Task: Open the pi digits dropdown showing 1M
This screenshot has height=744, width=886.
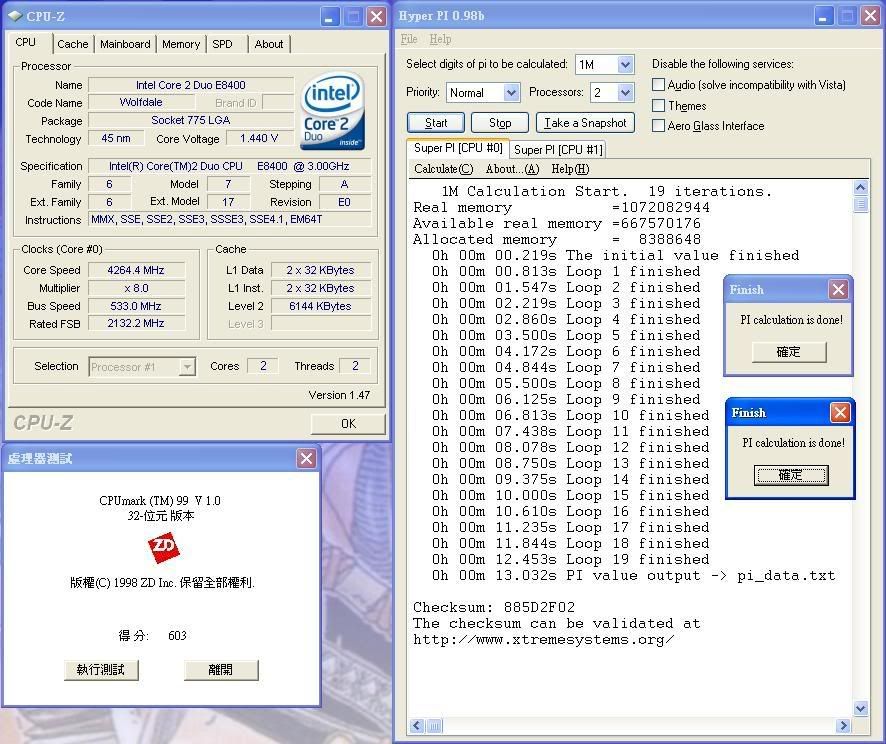Action: [625, 64]
